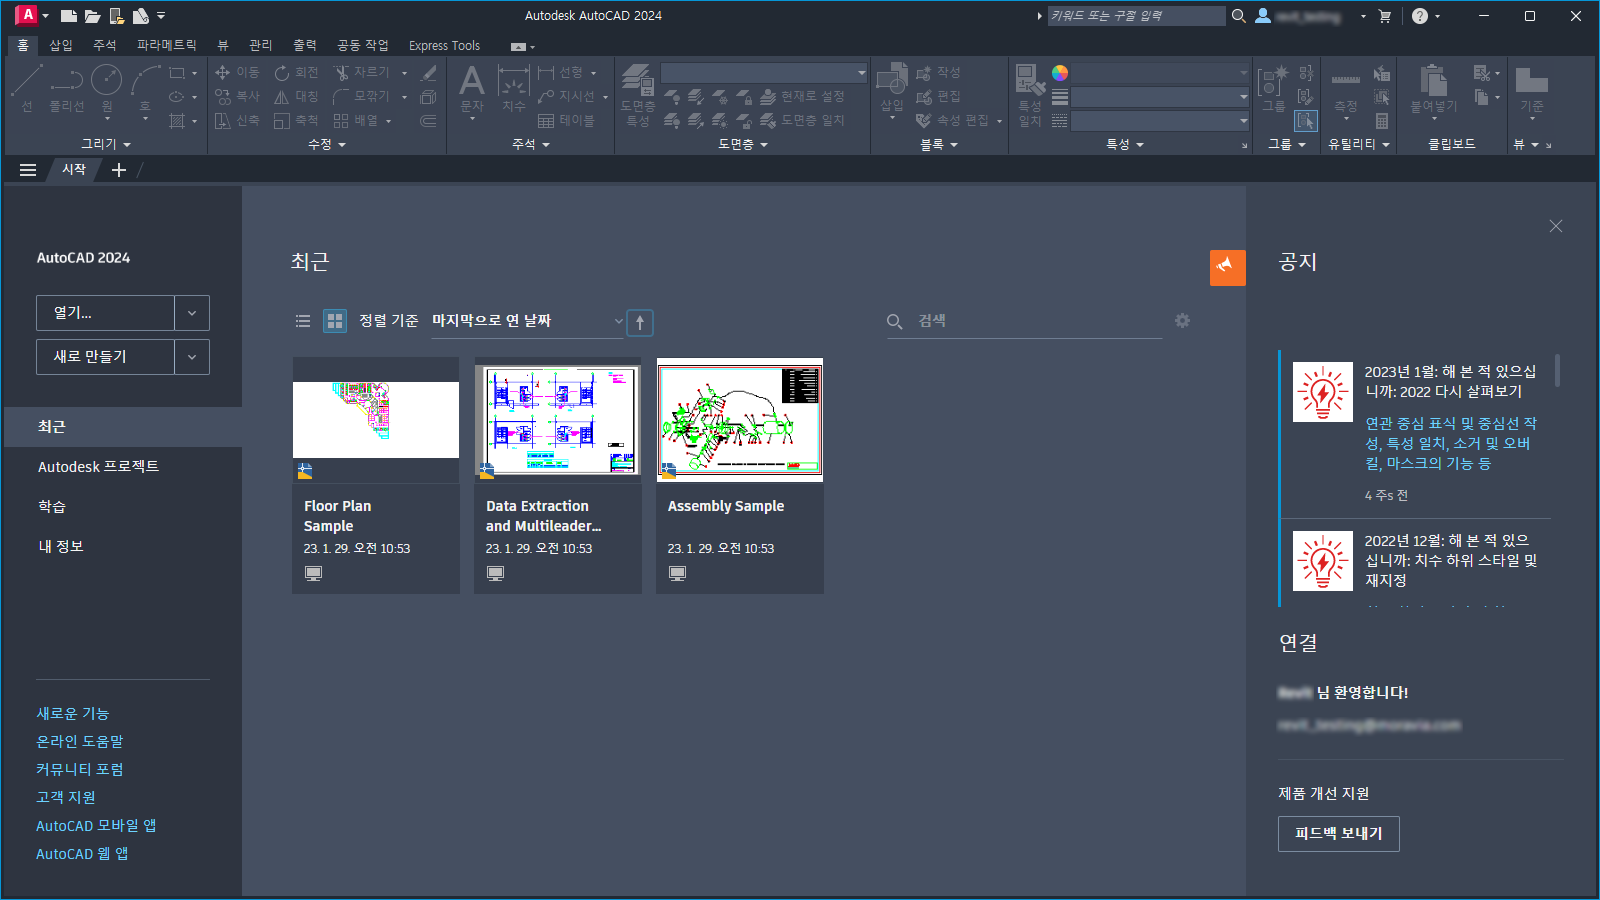The height and width of the screenshot is (900, 1600).
Task: Open the AutoCAD 모바일 앱 link
Action: 96,825
